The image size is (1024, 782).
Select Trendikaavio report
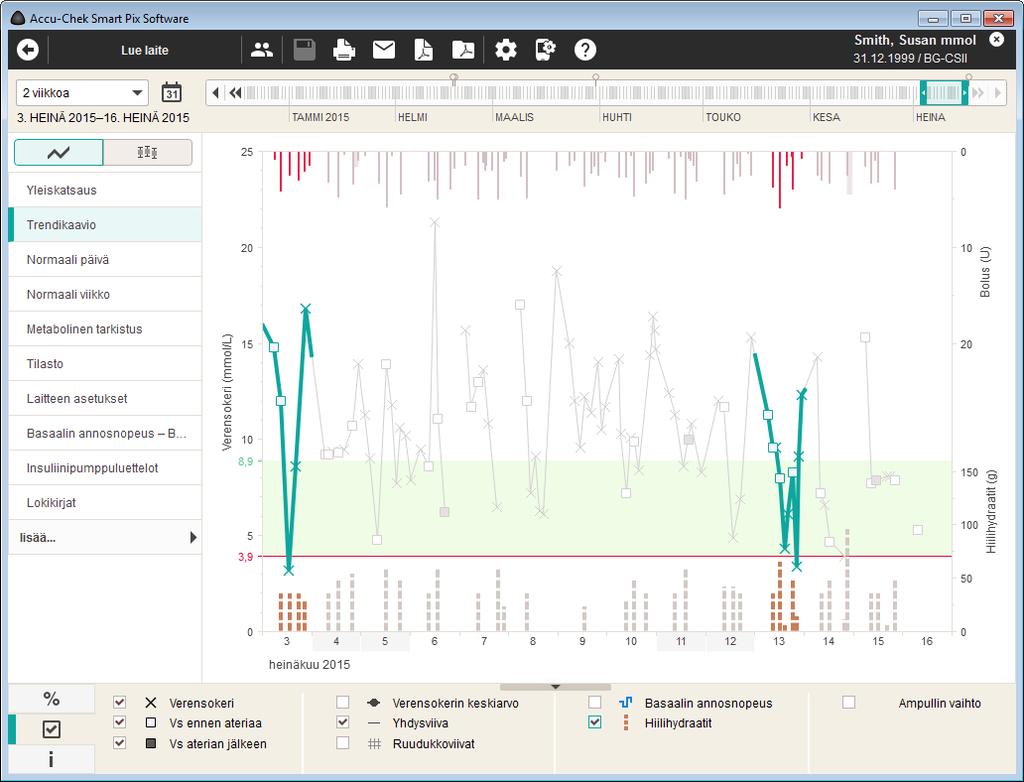click(x=104, y=225)
